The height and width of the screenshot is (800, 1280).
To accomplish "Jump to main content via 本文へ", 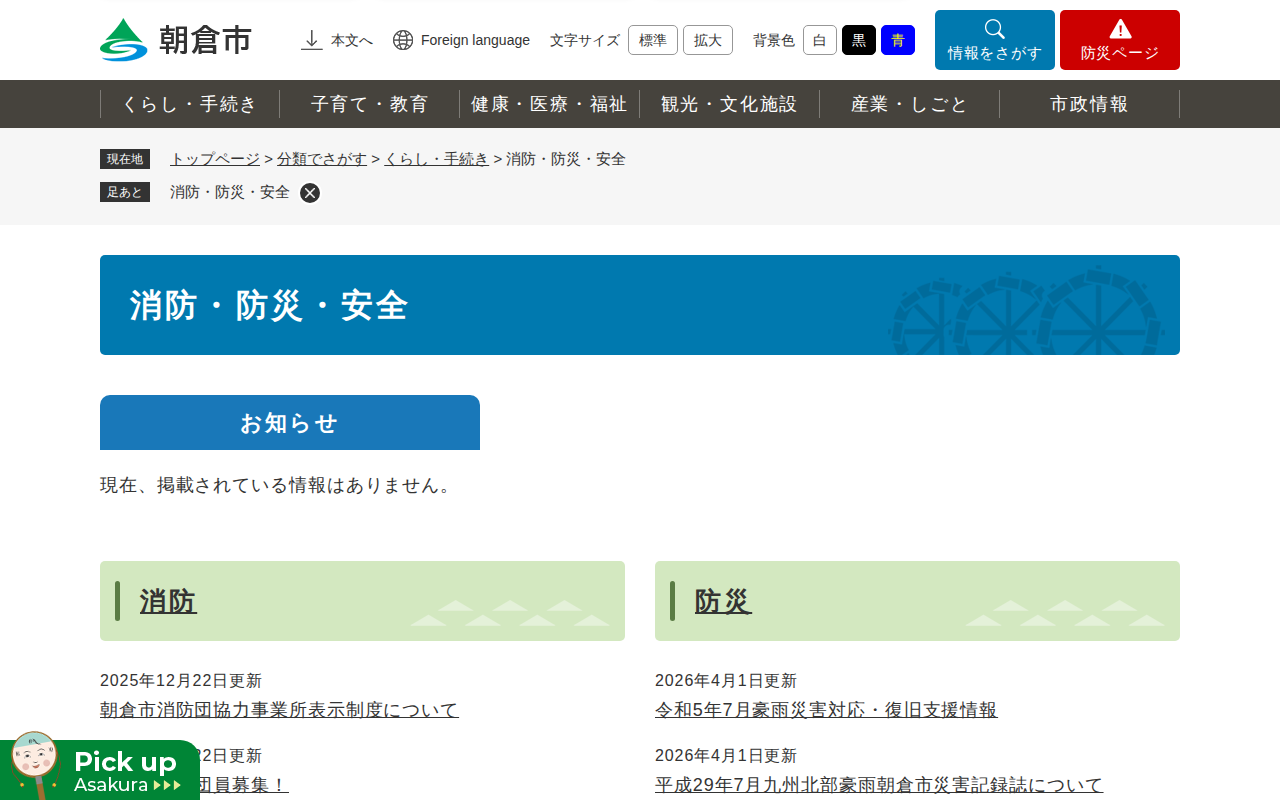I will point(337,40).
